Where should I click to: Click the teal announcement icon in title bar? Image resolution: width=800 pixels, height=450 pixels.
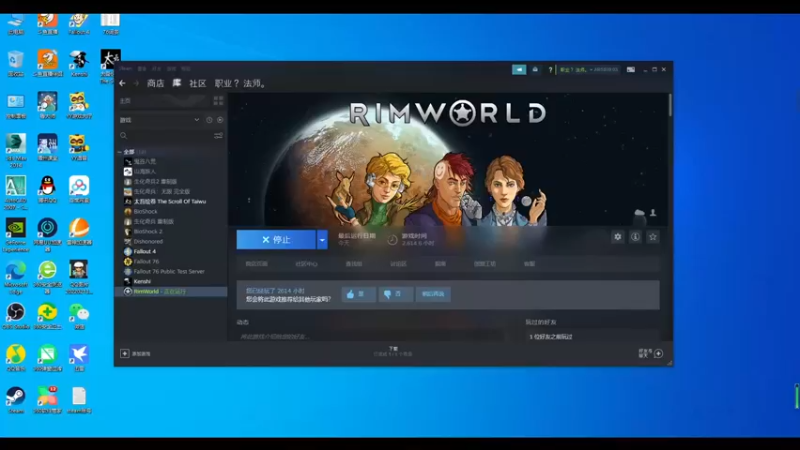[519, 69]
